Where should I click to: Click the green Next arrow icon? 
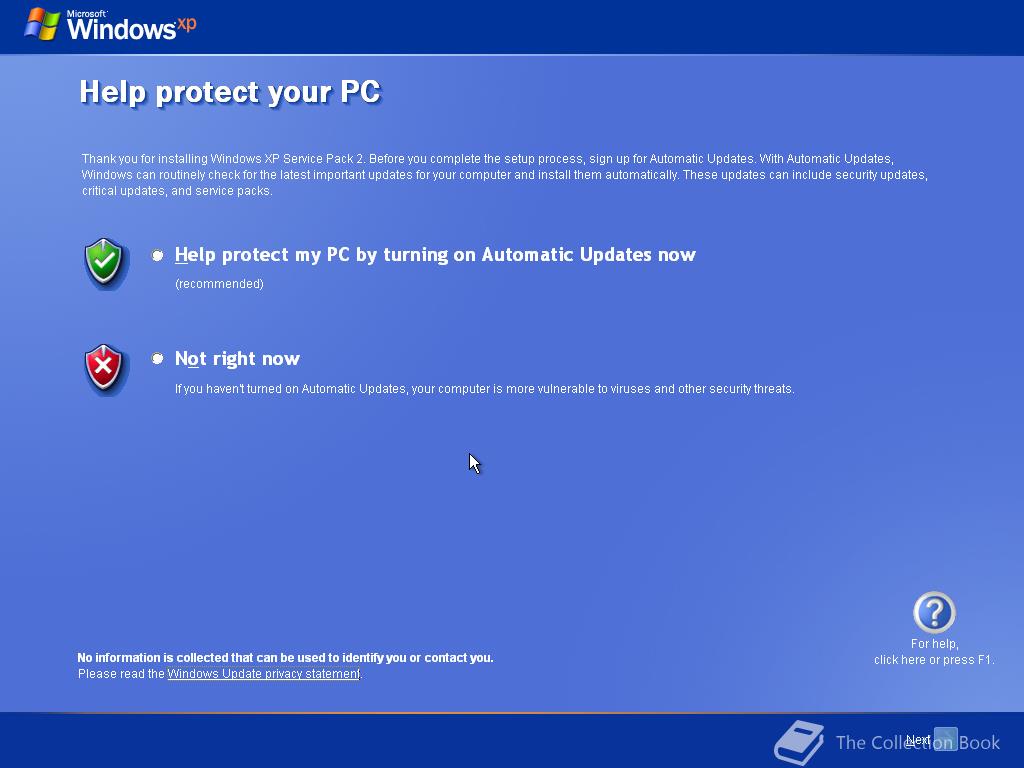click(x=945, y=740)
